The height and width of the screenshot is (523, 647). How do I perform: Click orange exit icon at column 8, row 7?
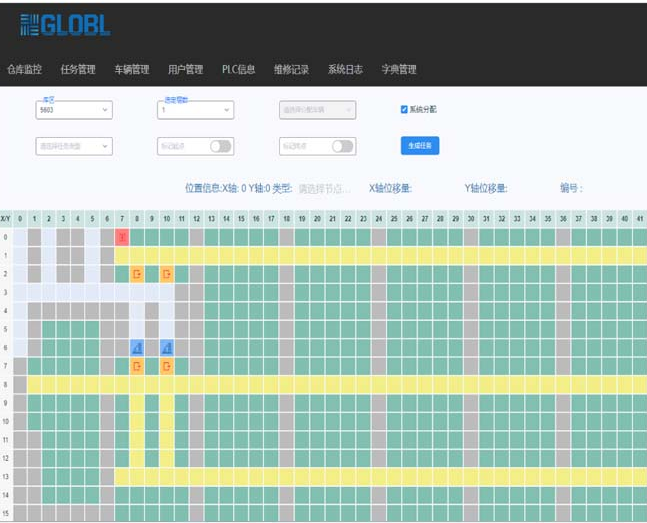pos(137,366)
